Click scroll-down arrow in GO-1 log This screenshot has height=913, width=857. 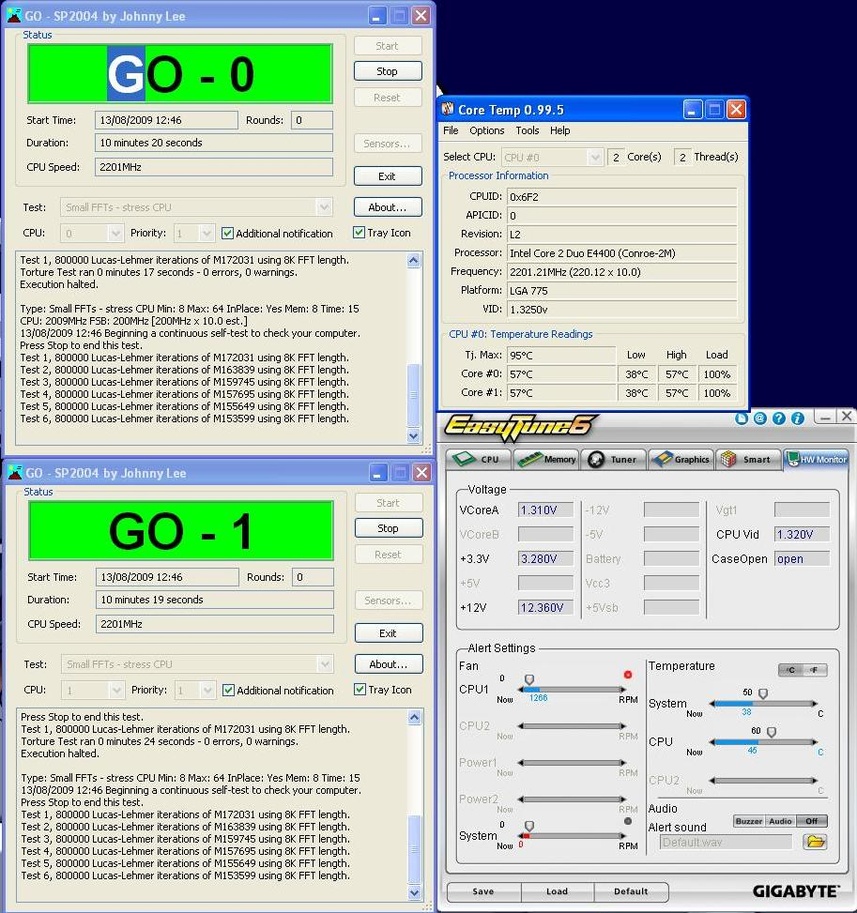pos(415,892)
